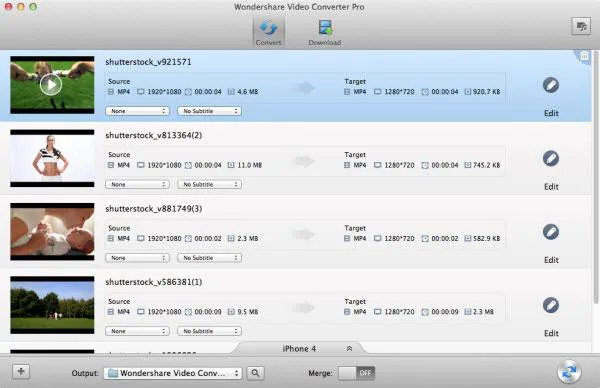Select the shutterstock_v813364(2) woman thumbnail
The height and width of the screenshot is (388, 600).
(x=52, y=158)
